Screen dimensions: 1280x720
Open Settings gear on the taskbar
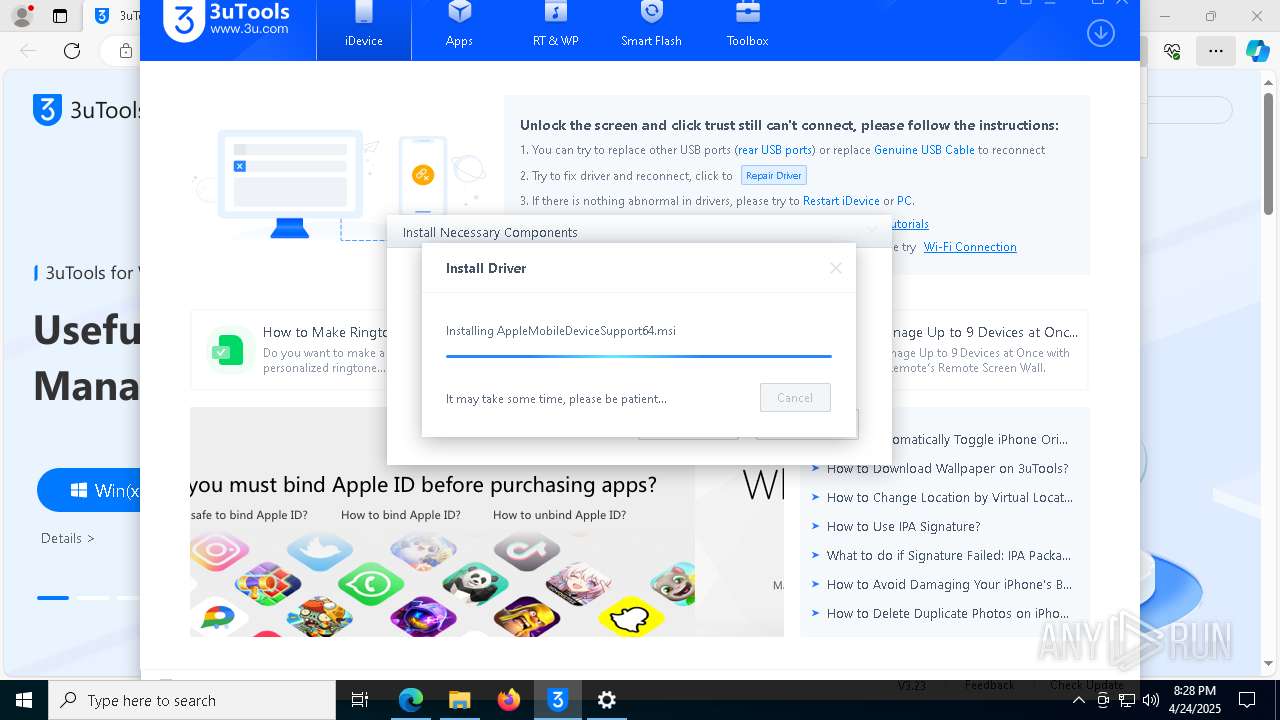click(607, 700)
